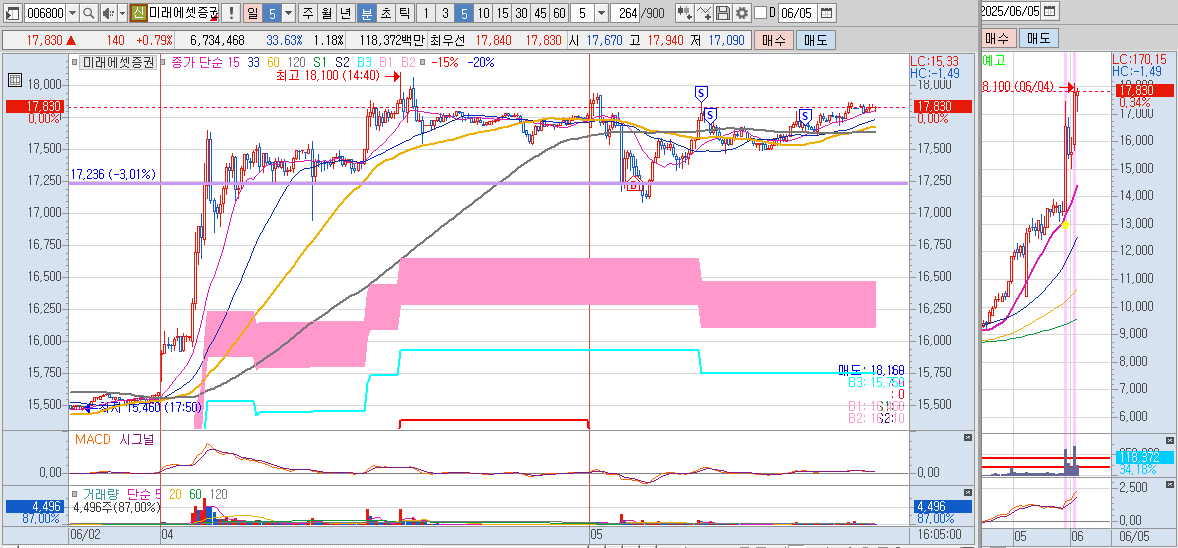Select 초 second chart period
Image resolution: width=1178 pixels, height=548 pixels.
pyautogui.click(x=385, y=13)
